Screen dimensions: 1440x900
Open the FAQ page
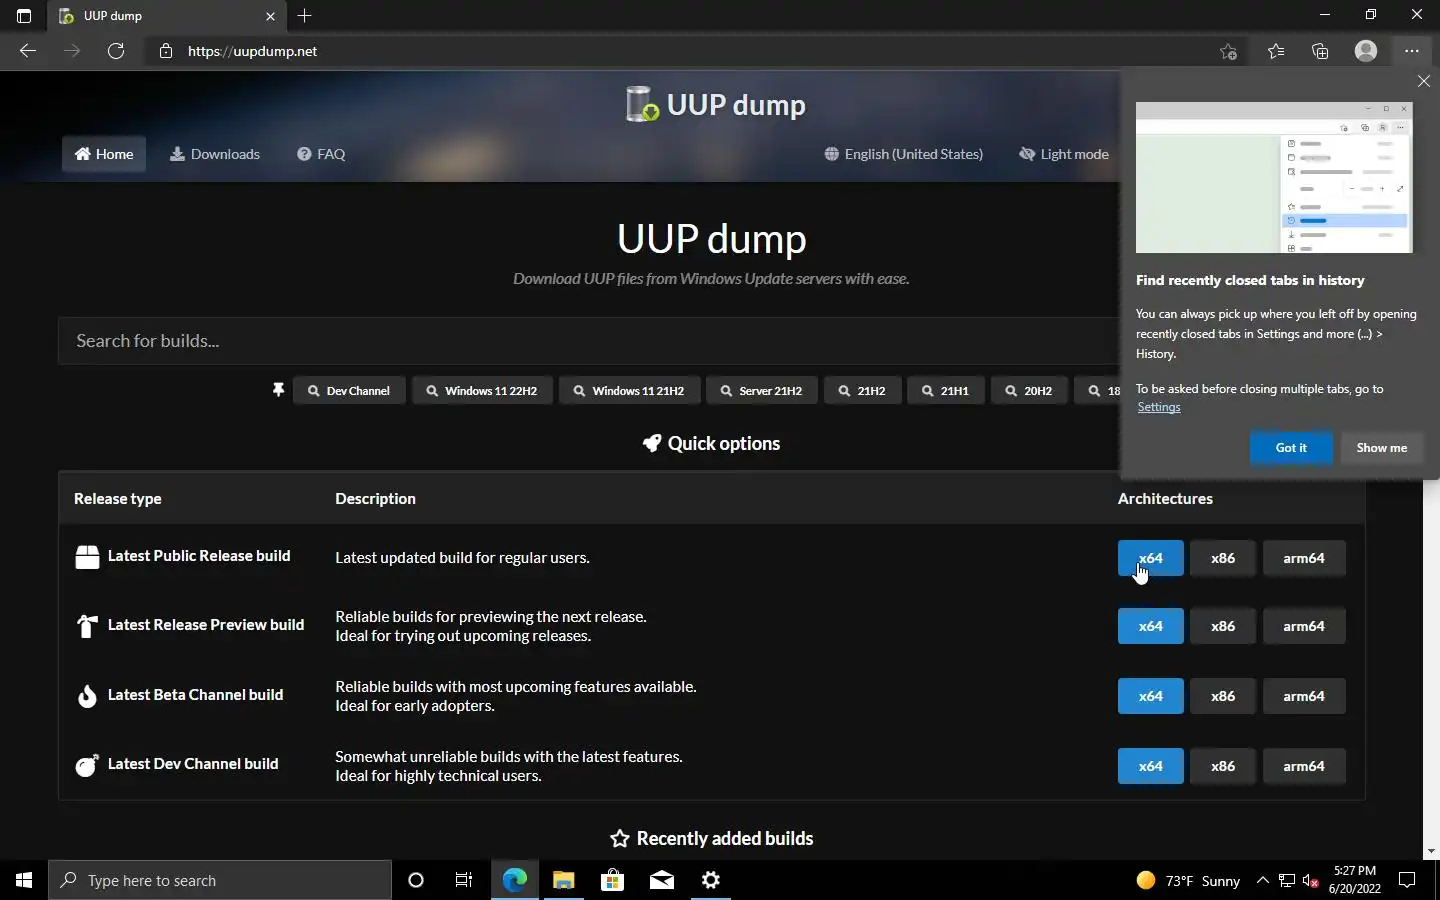tap(321, 154)
